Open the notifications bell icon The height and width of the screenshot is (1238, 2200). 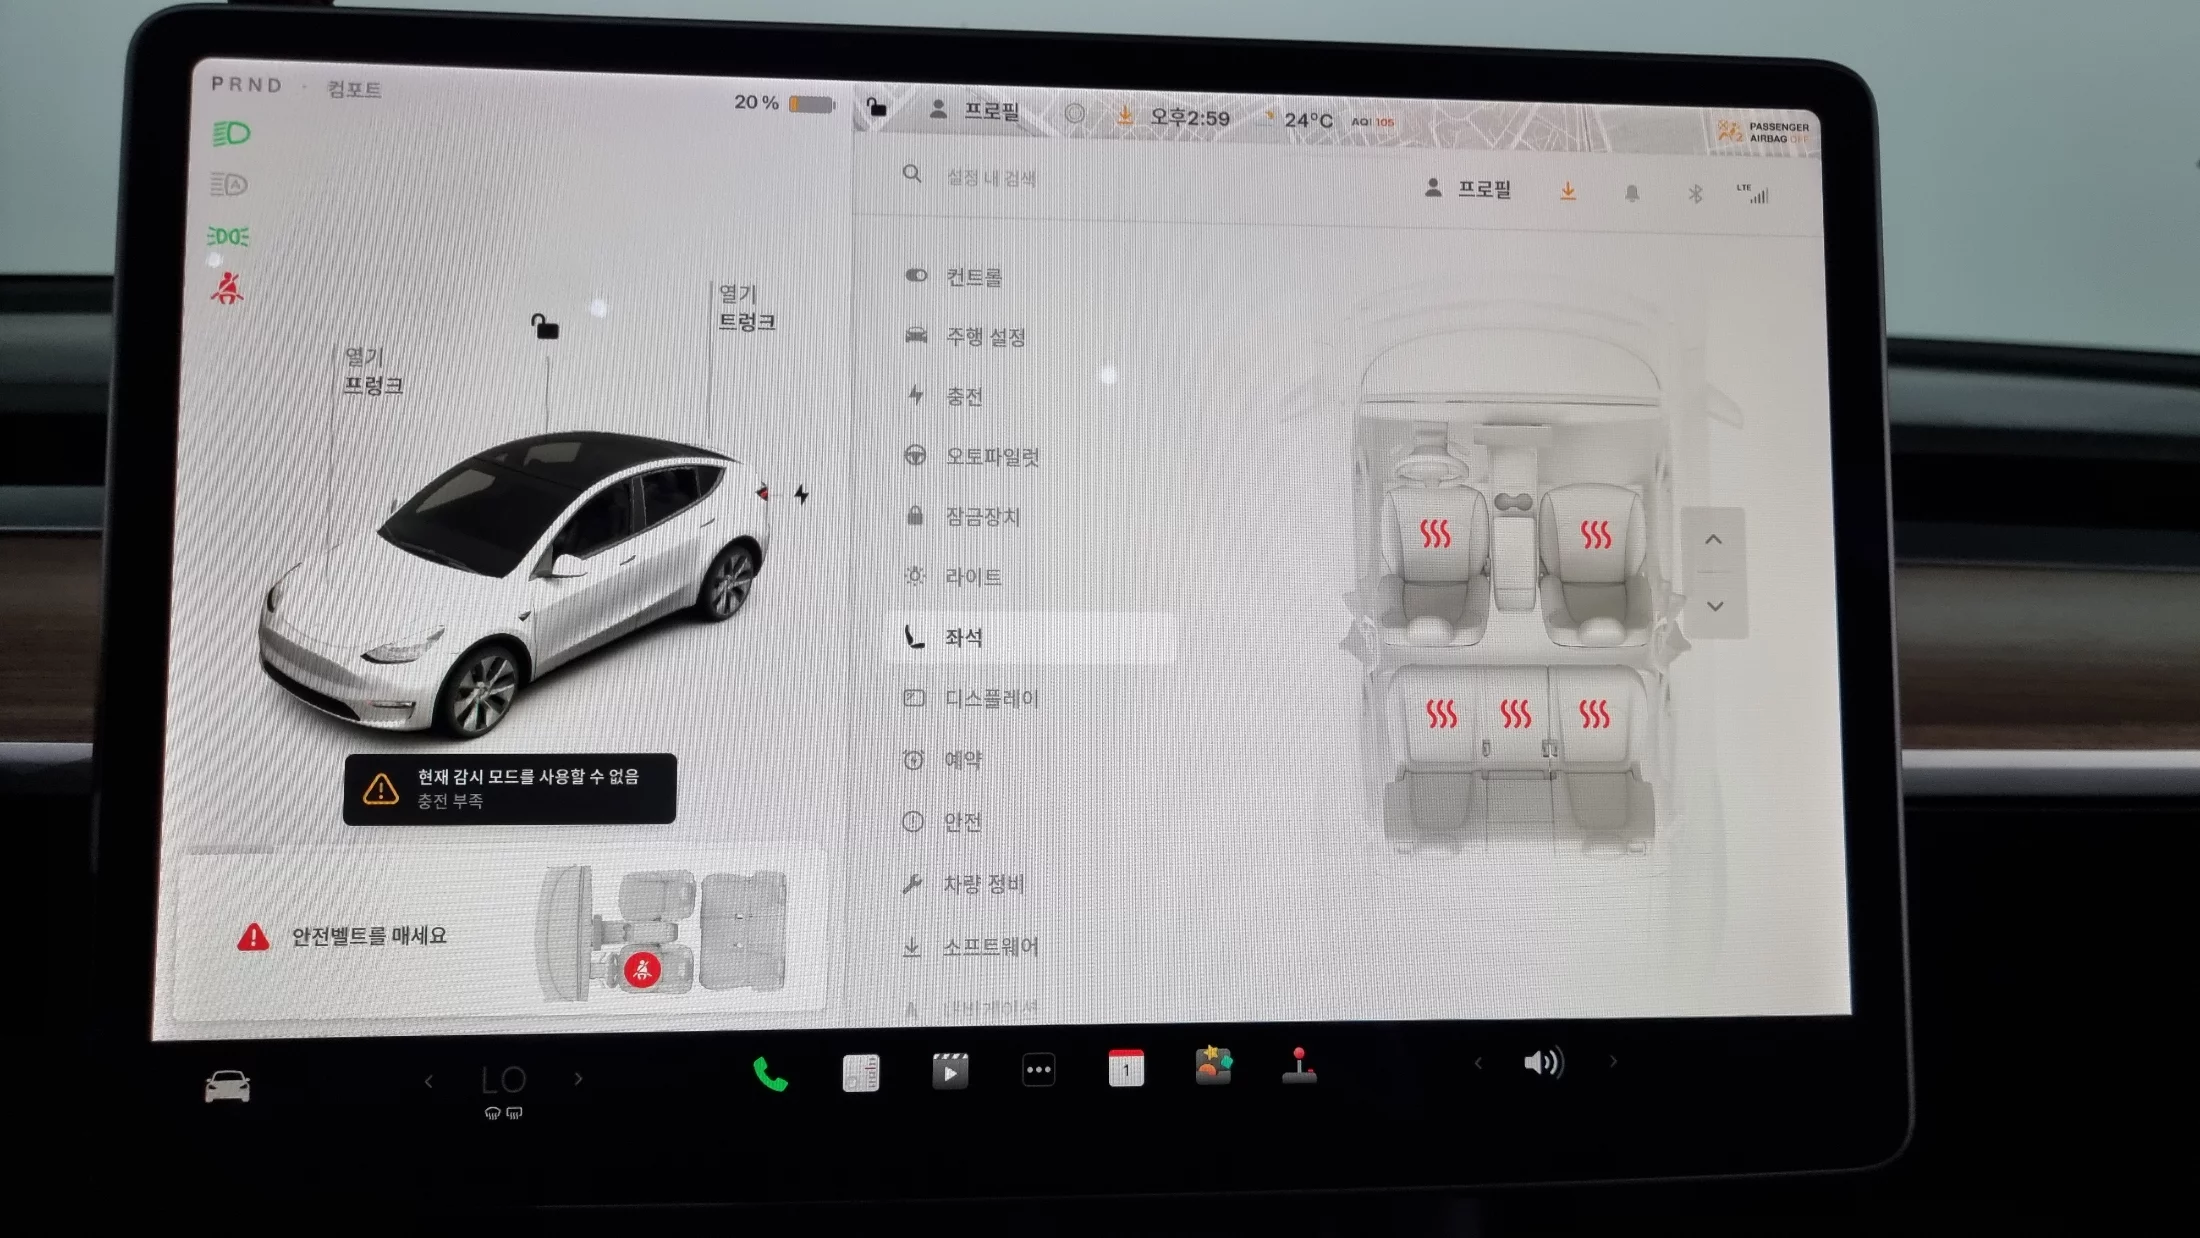click(x=1631, y=193)
